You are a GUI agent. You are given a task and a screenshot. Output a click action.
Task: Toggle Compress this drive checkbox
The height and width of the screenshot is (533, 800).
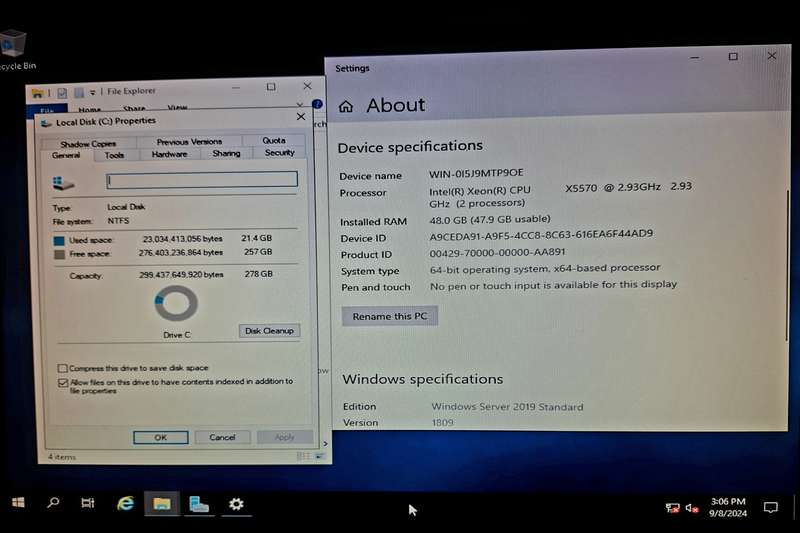[62, 368]
